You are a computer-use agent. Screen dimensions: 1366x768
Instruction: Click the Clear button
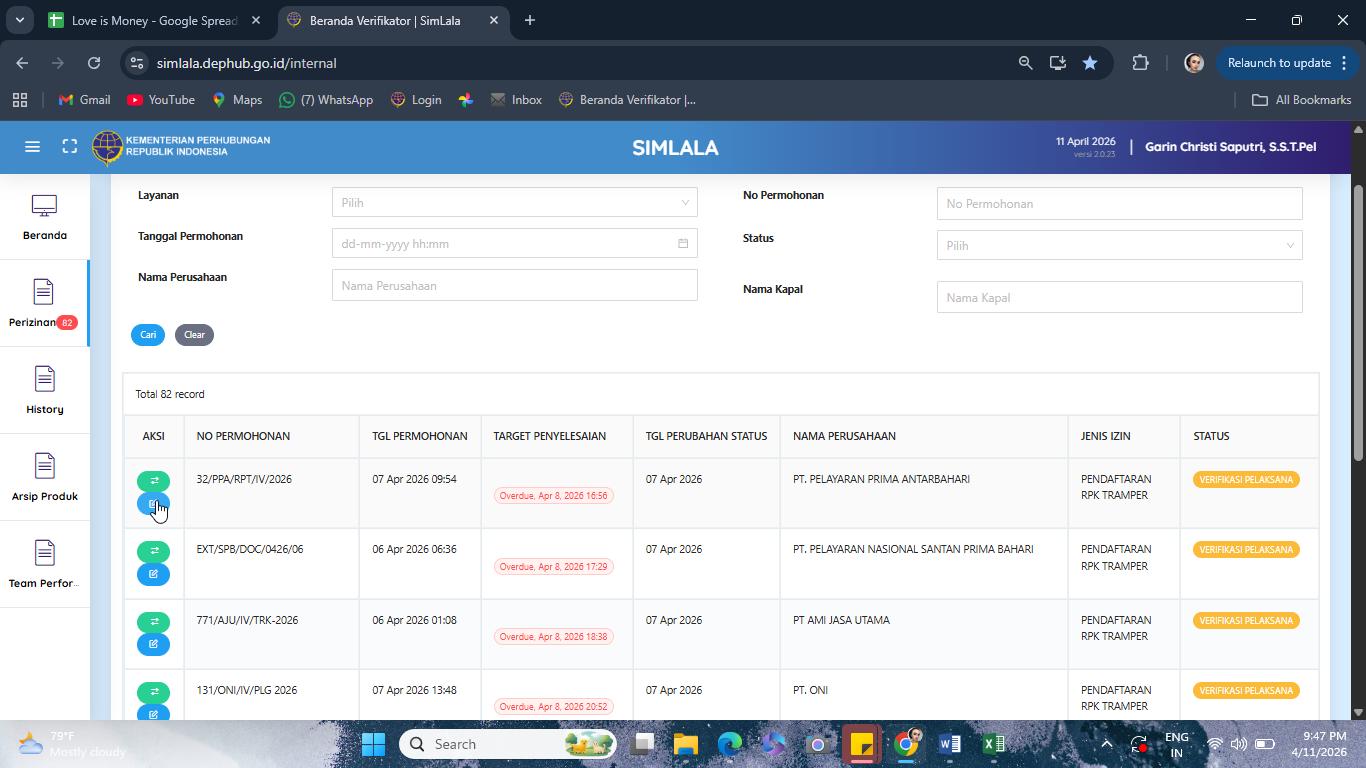[x=194, y=335]
